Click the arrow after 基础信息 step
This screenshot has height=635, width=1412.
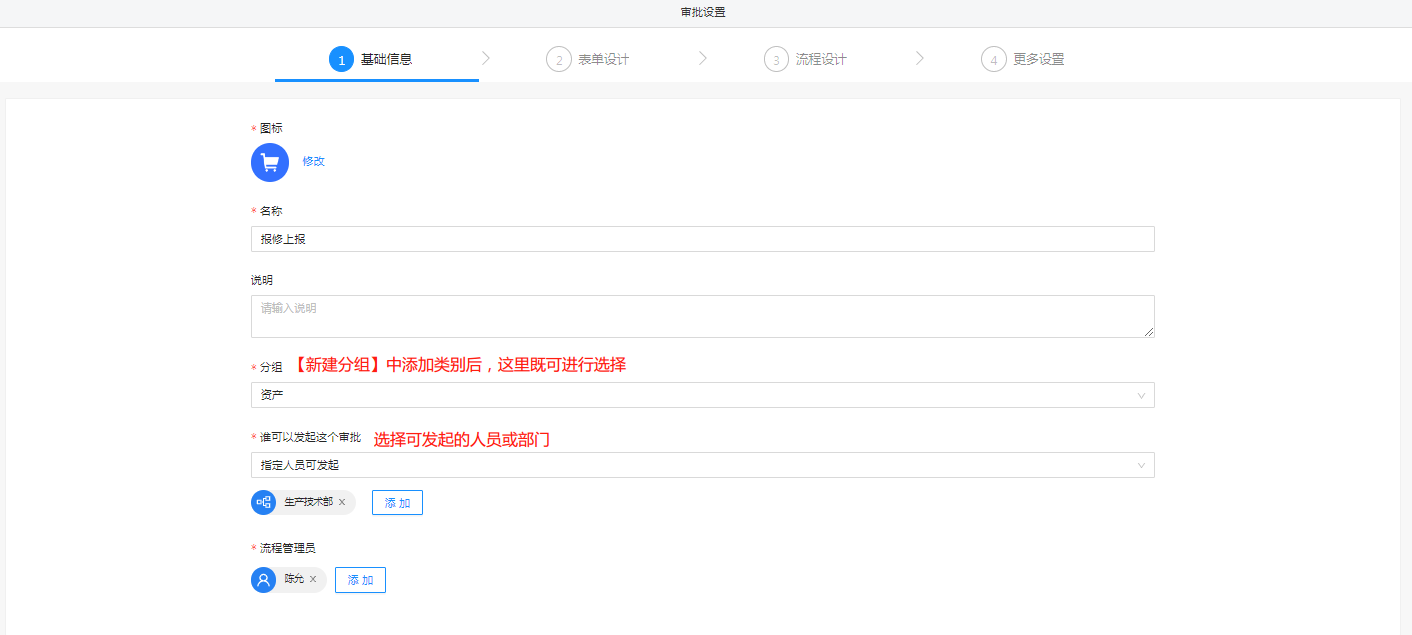click(486, 58)
